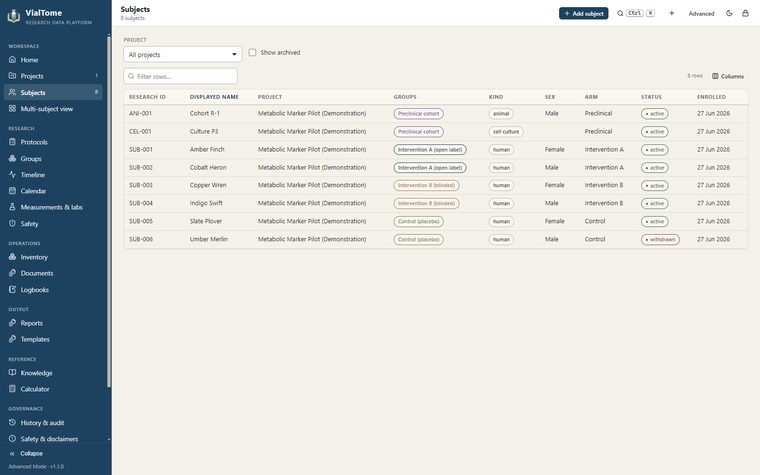Click the History & audit clock icon

coord(13,423)
